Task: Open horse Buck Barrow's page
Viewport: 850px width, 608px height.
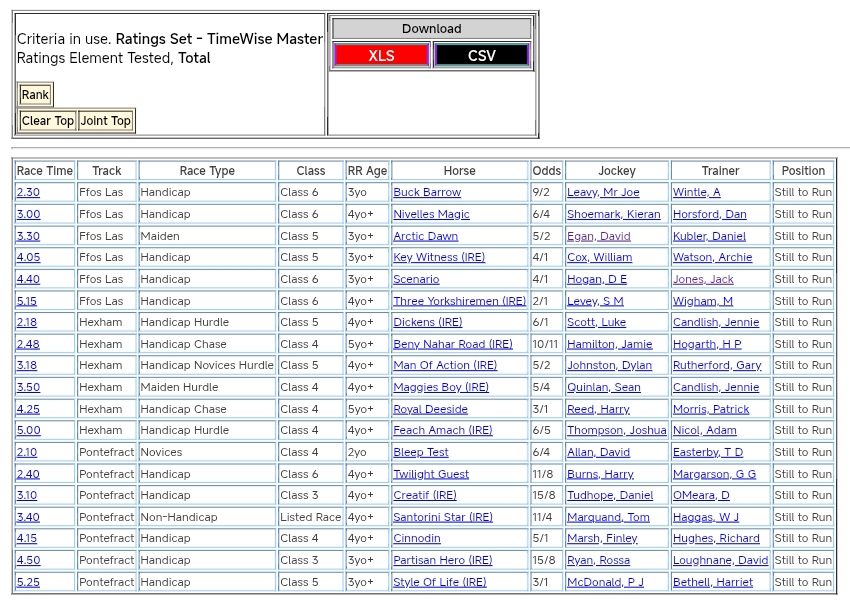Action: coord(427,192)
